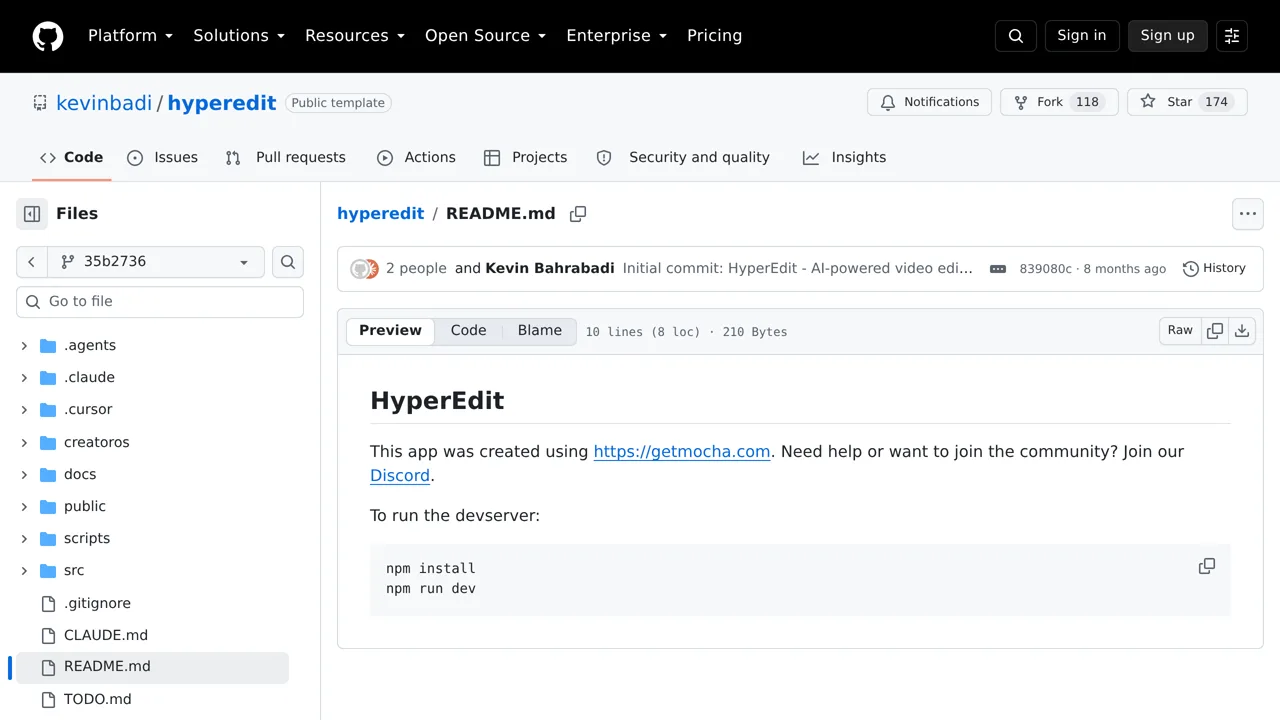Focus the Go to file input
This screenshot has height=720, width=1280.
coord(160,302)
